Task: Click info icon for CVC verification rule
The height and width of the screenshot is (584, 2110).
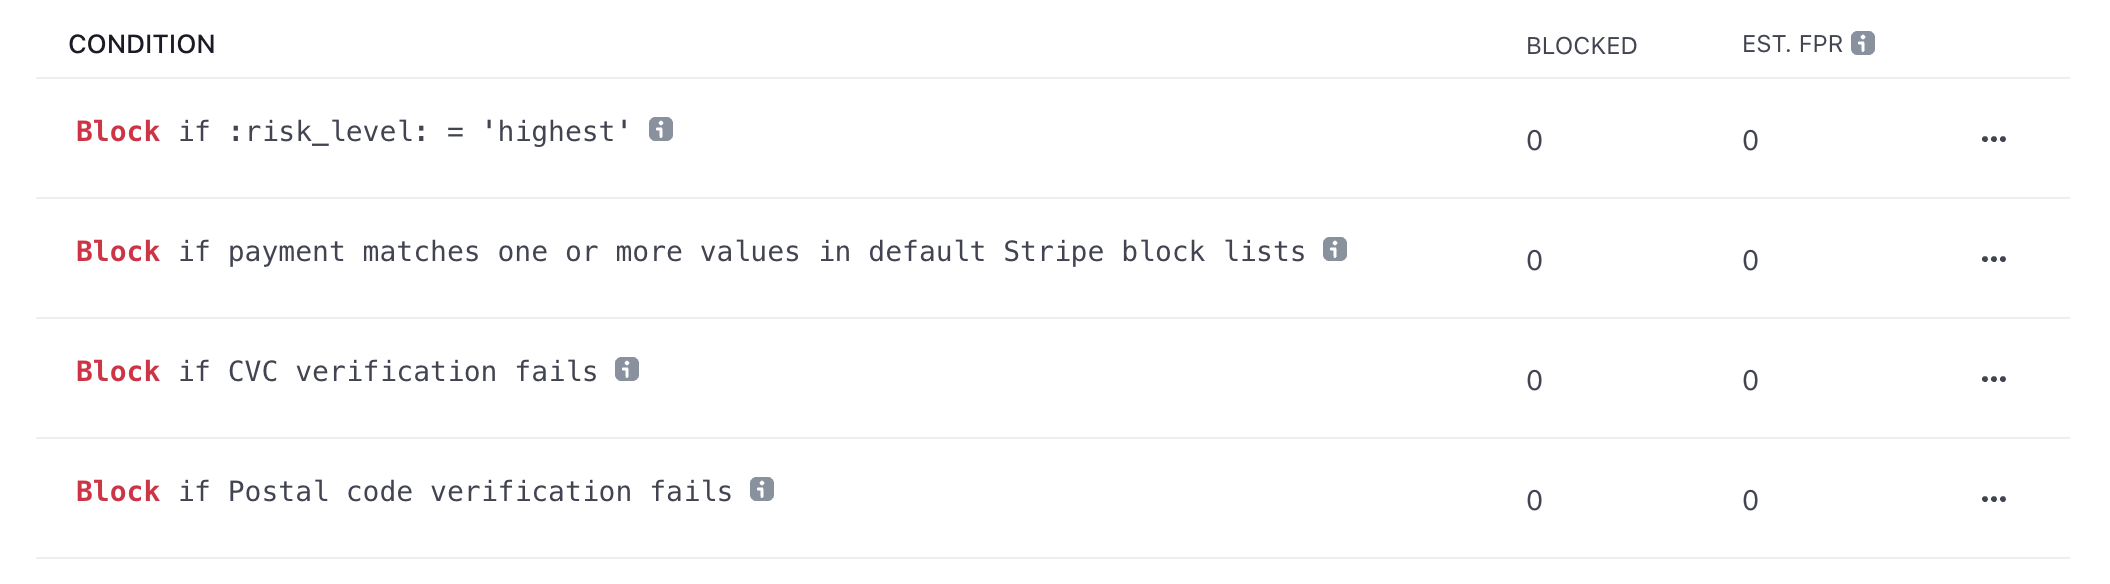Action: click(627, 369)
